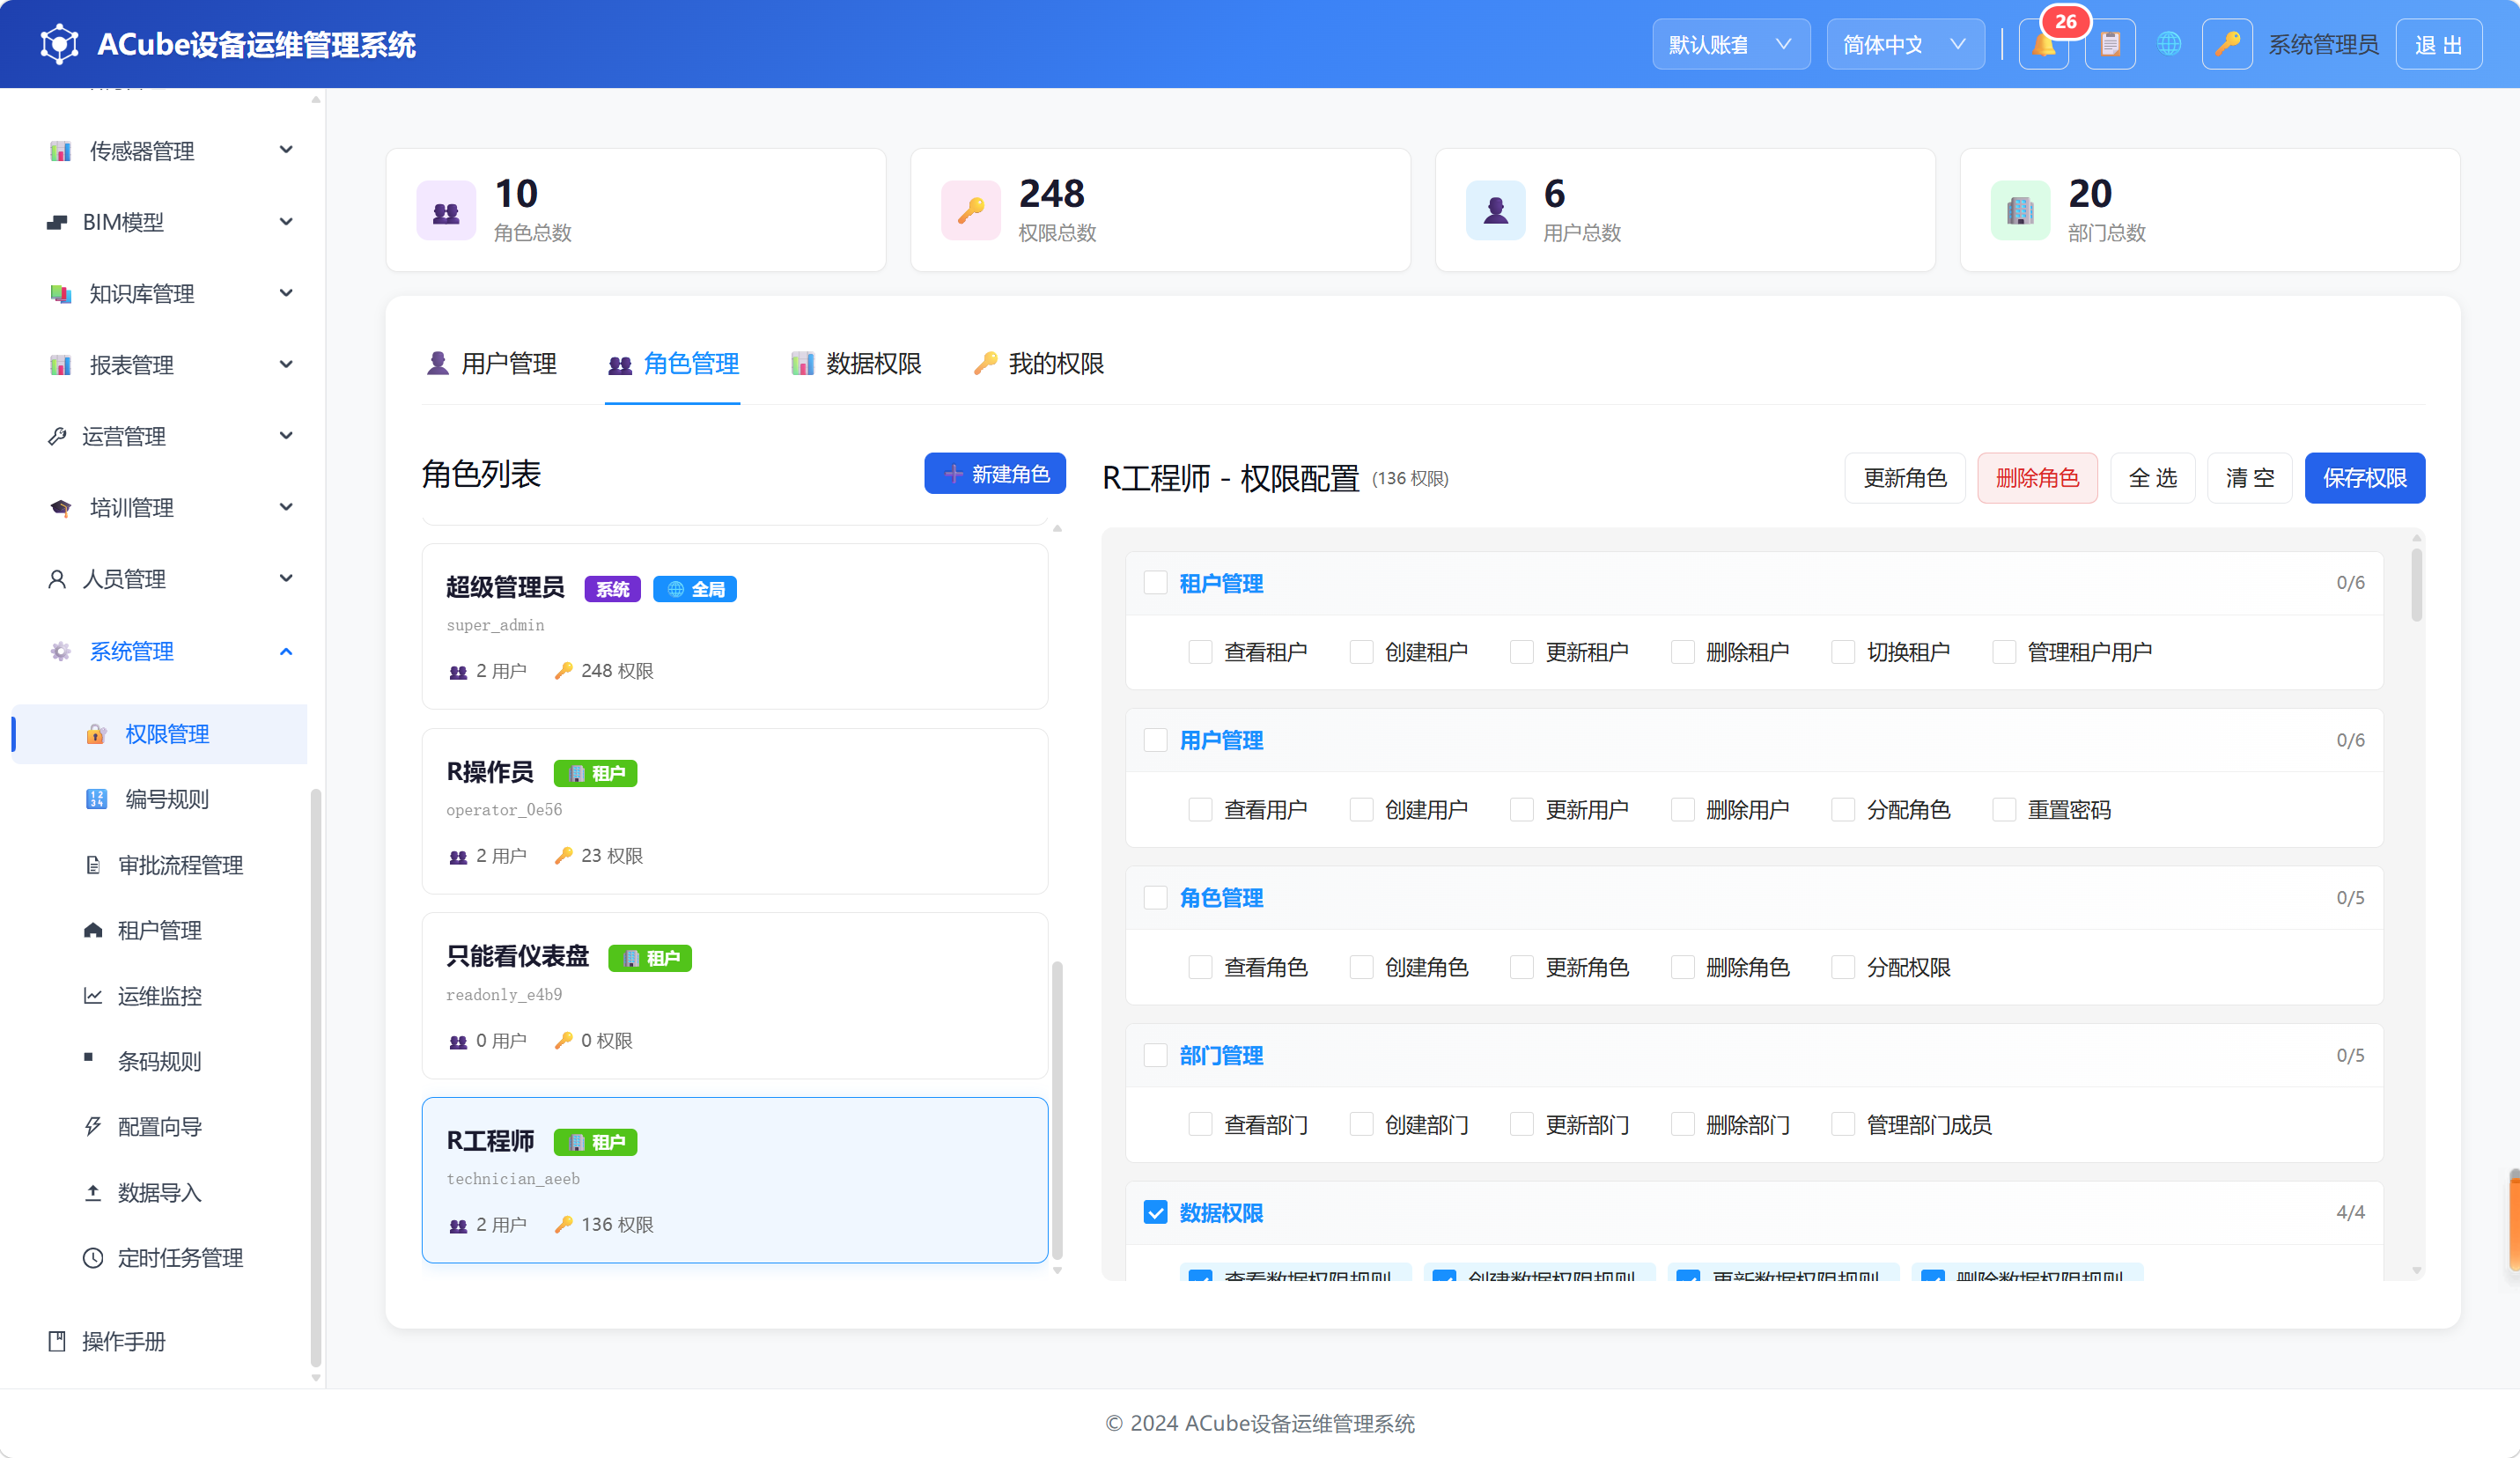Viewport: 2520px width, 1458px height.
Task: Click the permissions total key icon
Action: coord(970,211)
